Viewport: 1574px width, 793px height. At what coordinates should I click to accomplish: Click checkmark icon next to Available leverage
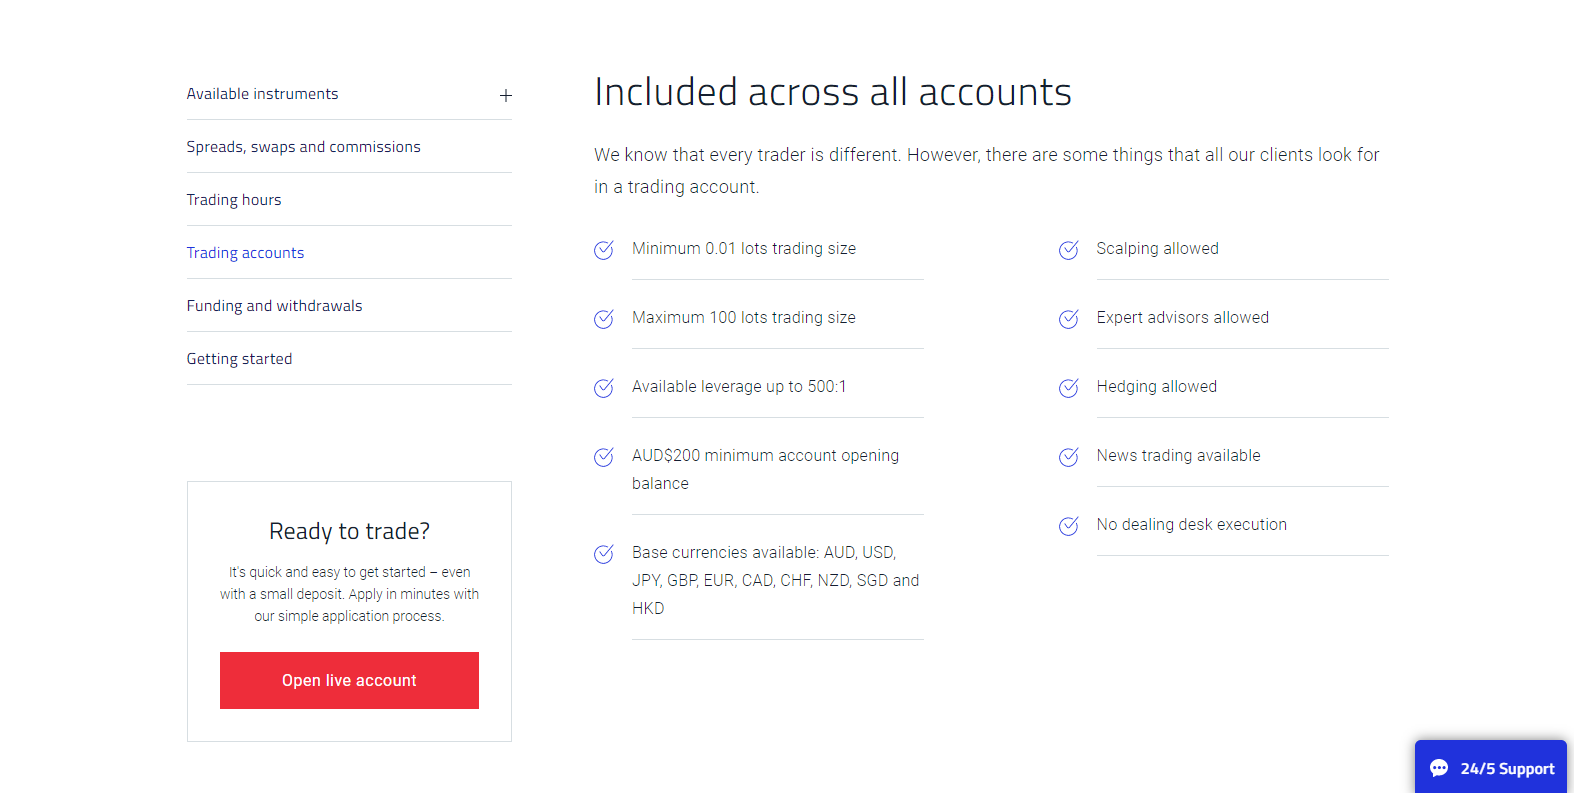click(604, 388)
